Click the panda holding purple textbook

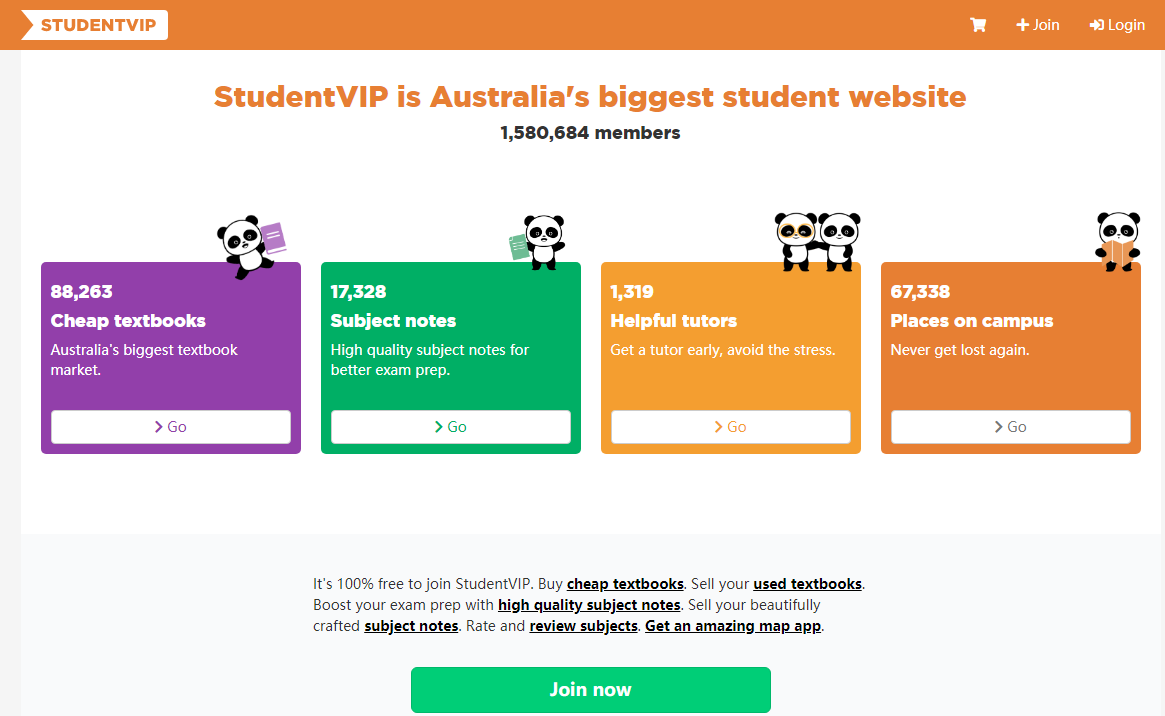[x=251, y=245]
